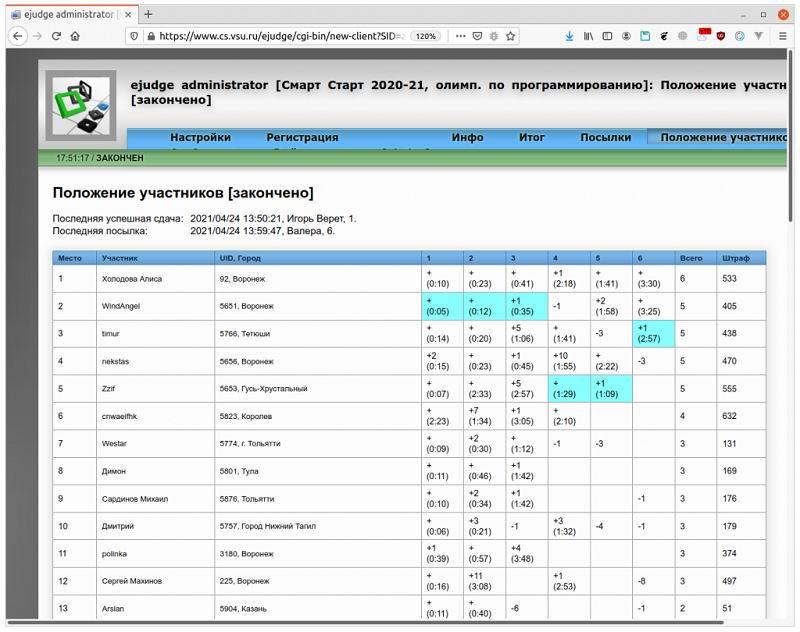
Task: Bookmark this page with the star icon
Action: (511, 36)
